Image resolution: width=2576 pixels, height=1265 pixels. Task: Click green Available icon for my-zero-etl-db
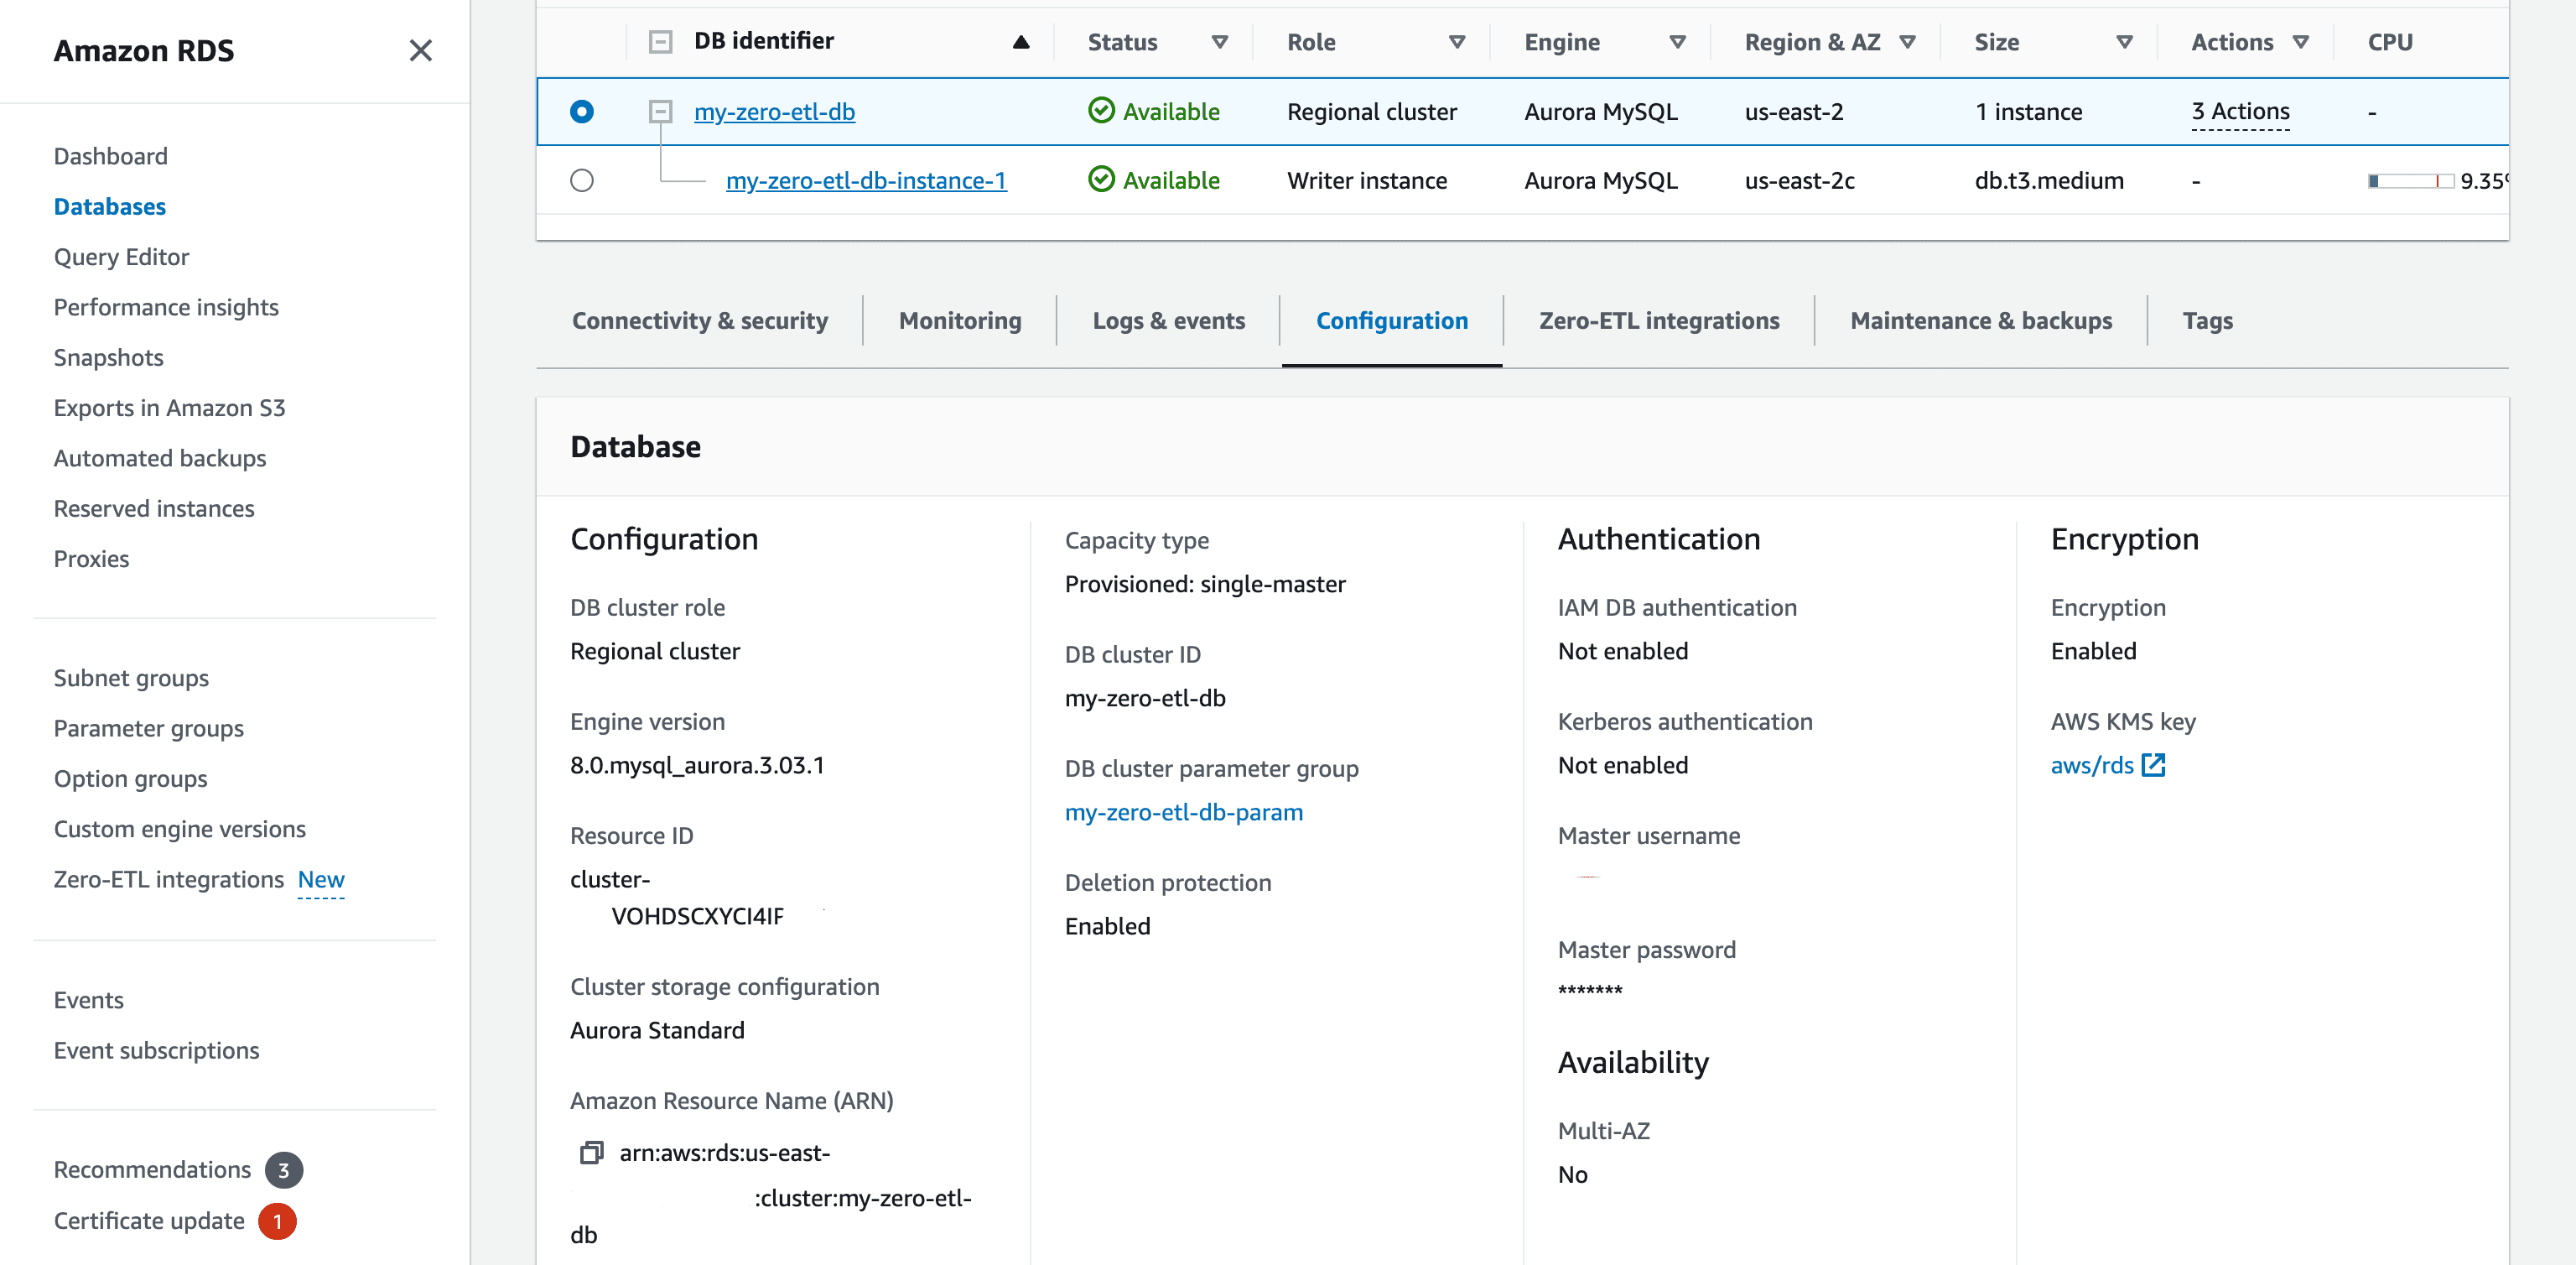(1101, 111)
